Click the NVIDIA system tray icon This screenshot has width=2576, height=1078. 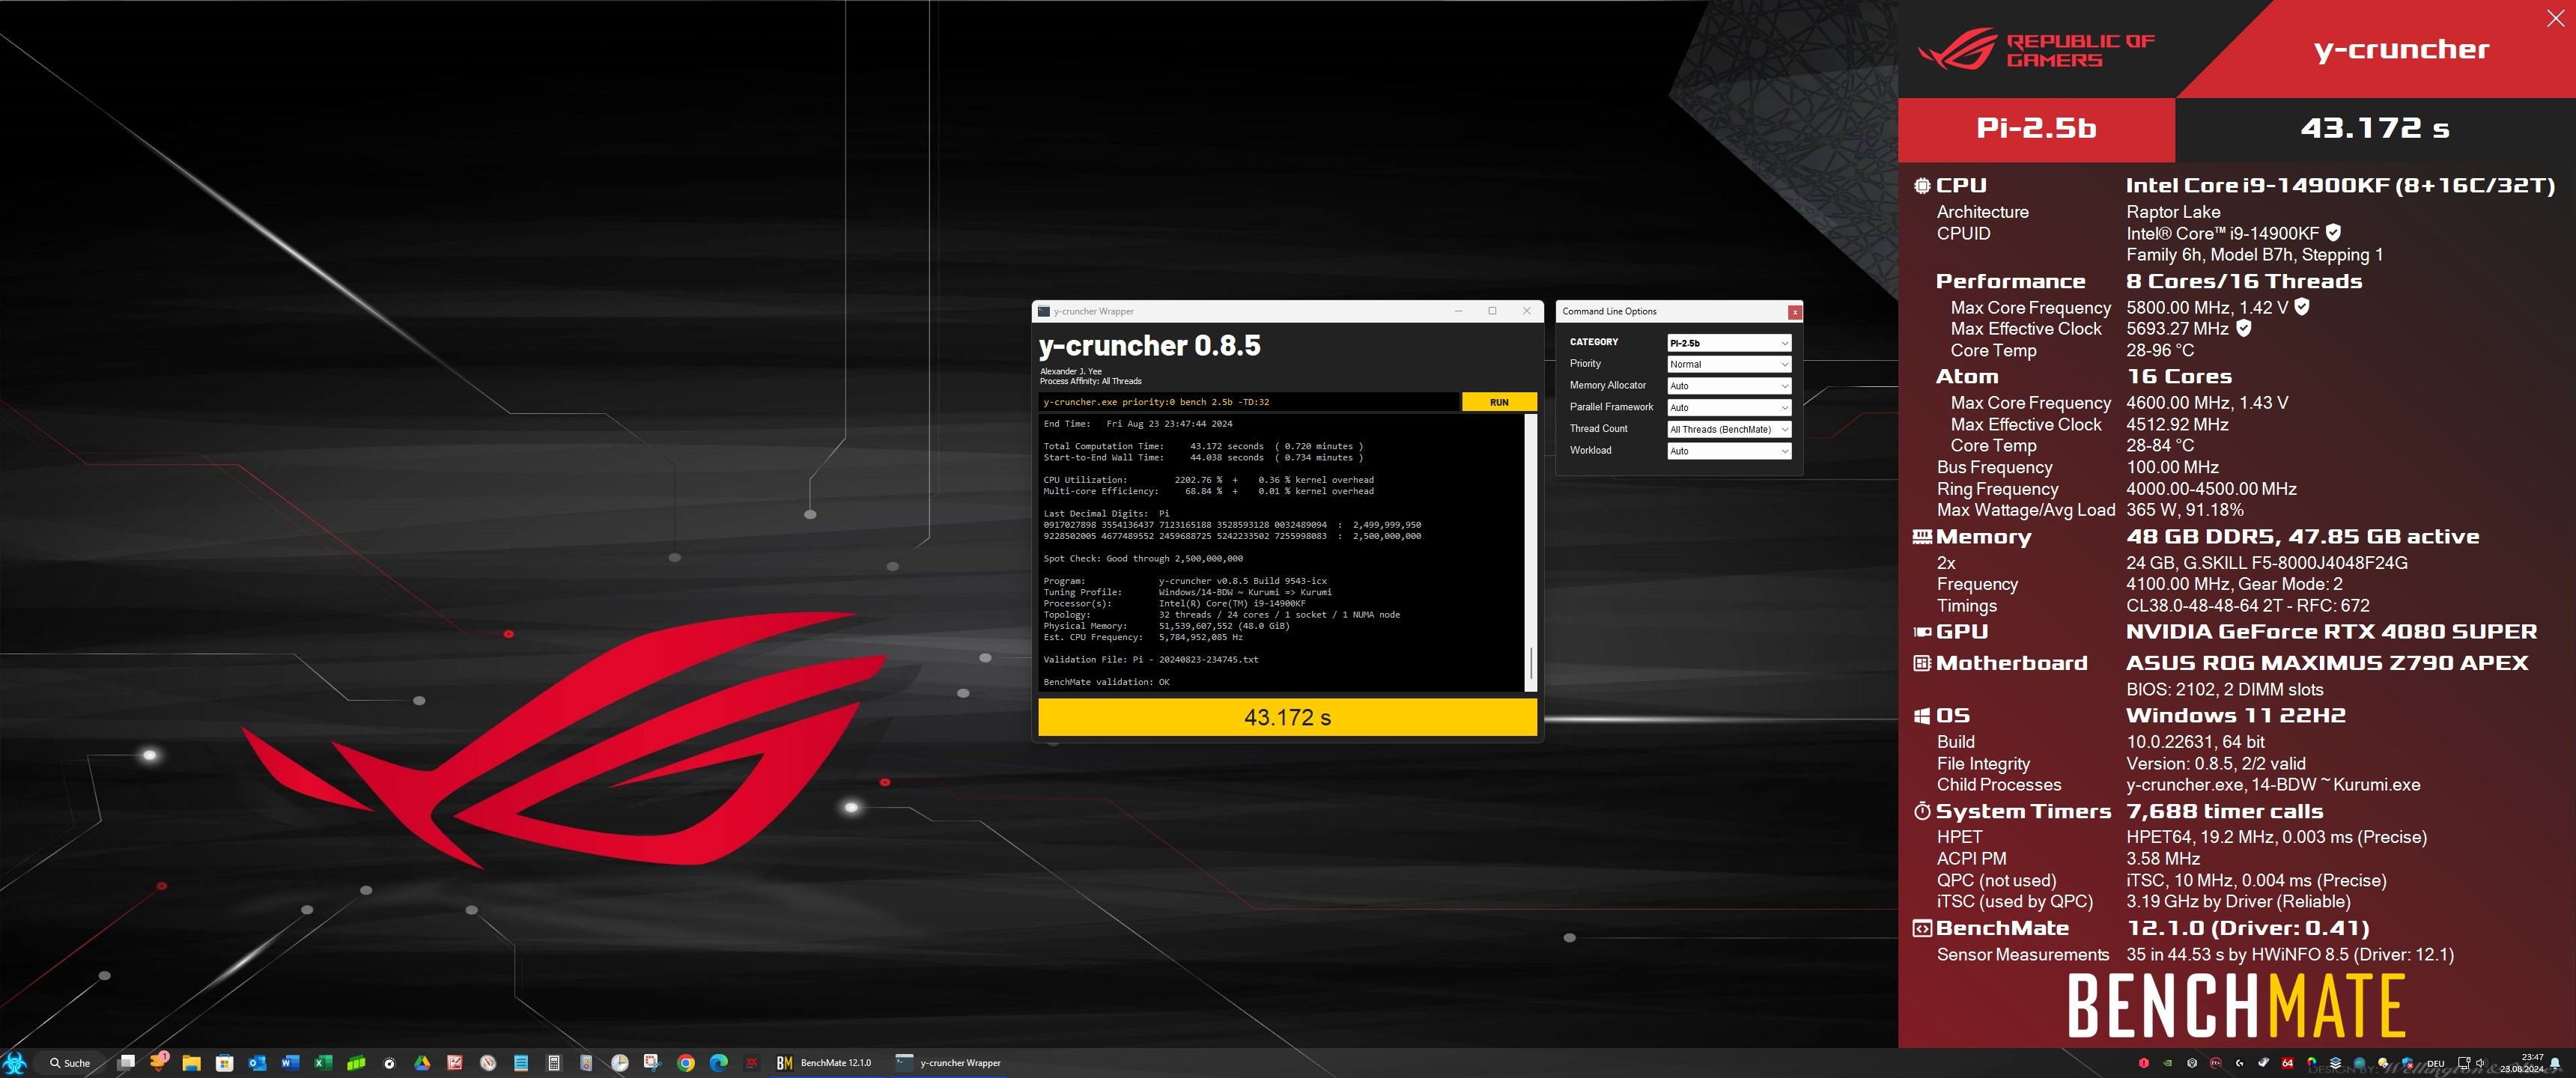(x=2168, y=1063)
